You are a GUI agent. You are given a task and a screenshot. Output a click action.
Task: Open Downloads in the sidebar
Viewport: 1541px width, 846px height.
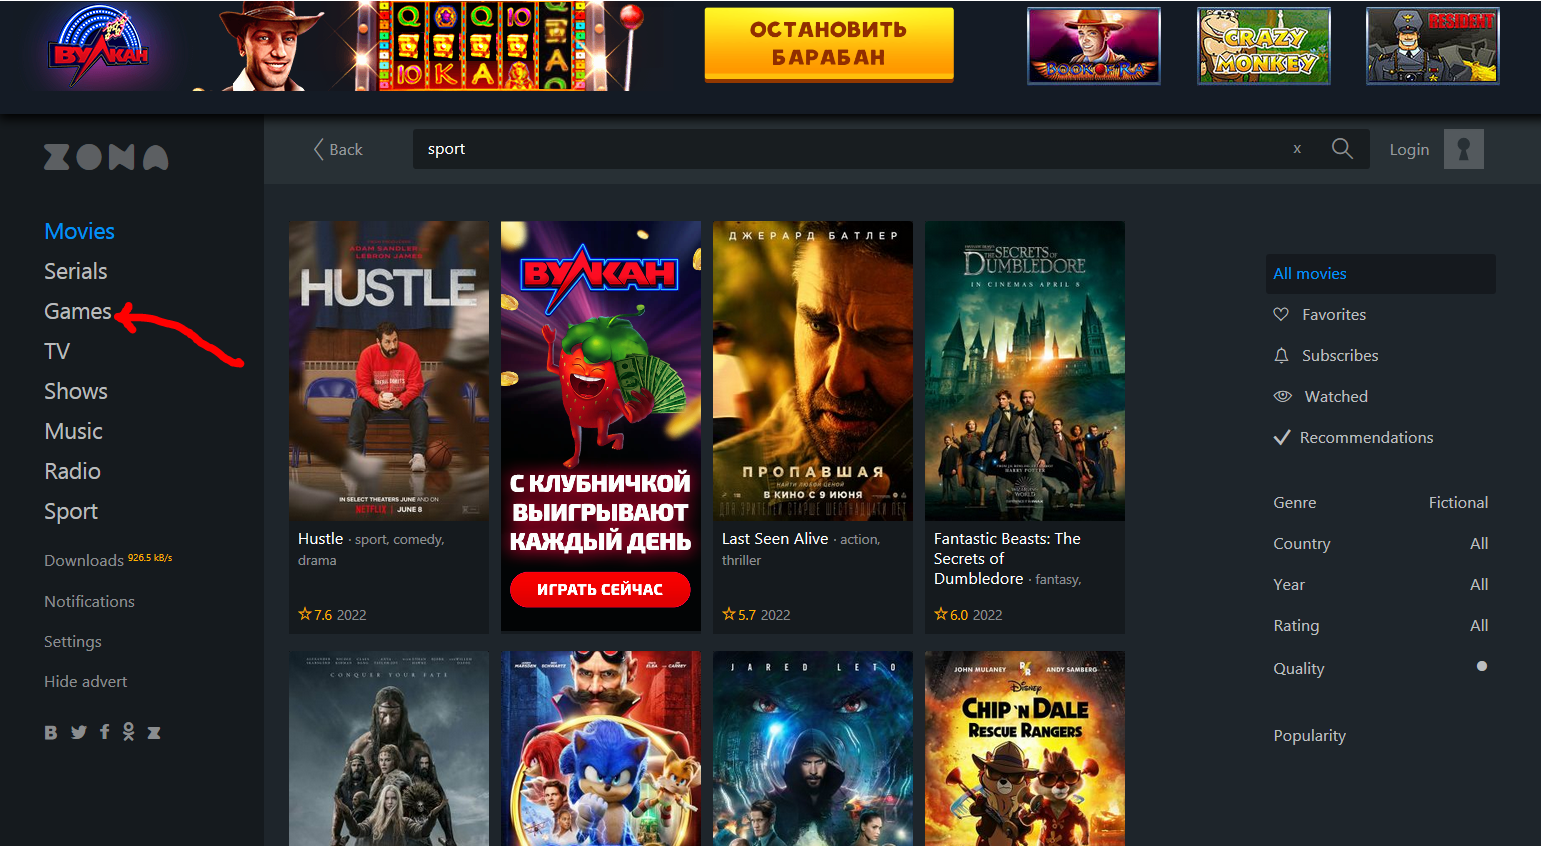pyautogui.click(x=84, y=560)
